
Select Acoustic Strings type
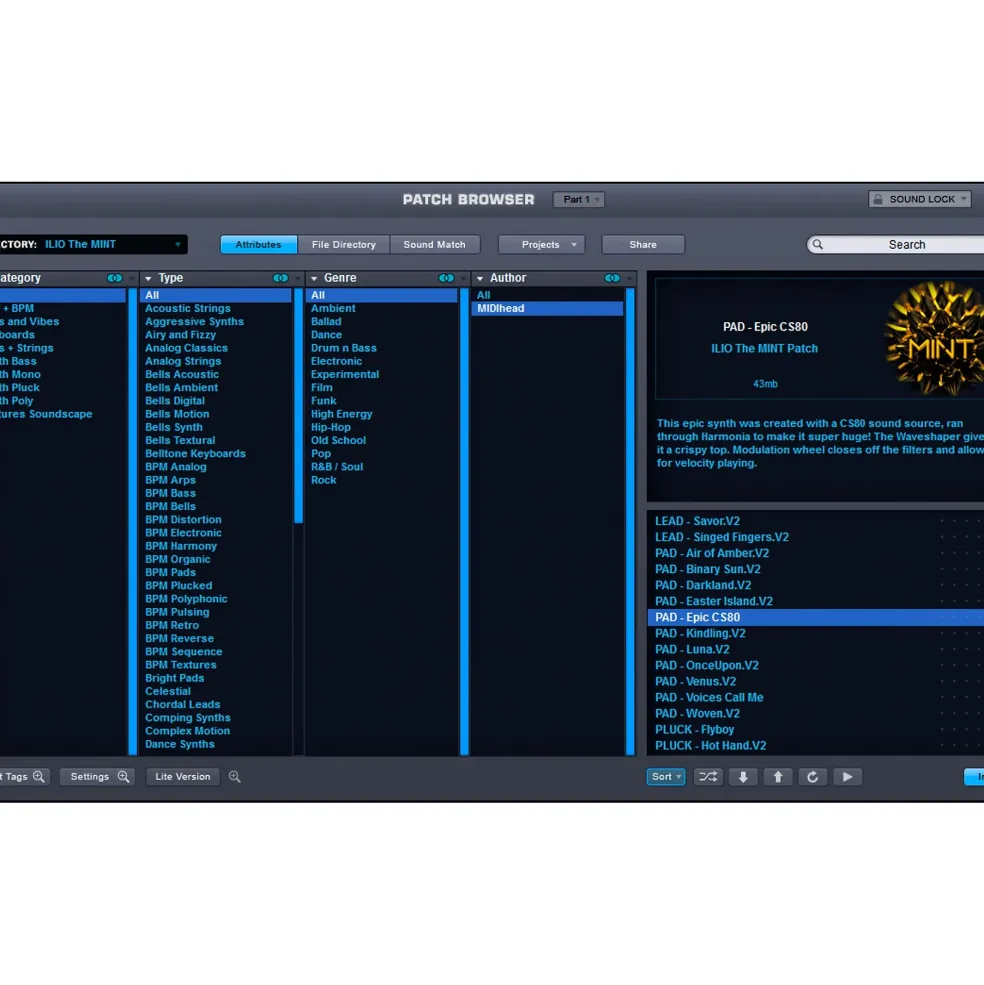pos(188,308)
